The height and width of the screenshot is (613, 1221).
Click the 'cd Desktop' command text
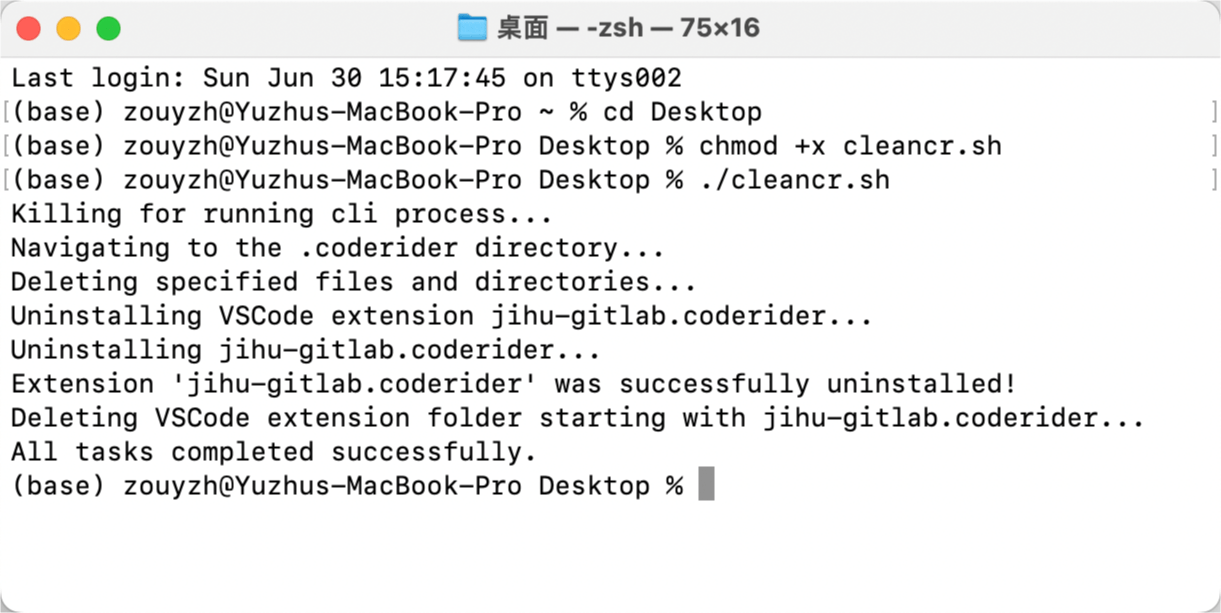tap(682, 112)
